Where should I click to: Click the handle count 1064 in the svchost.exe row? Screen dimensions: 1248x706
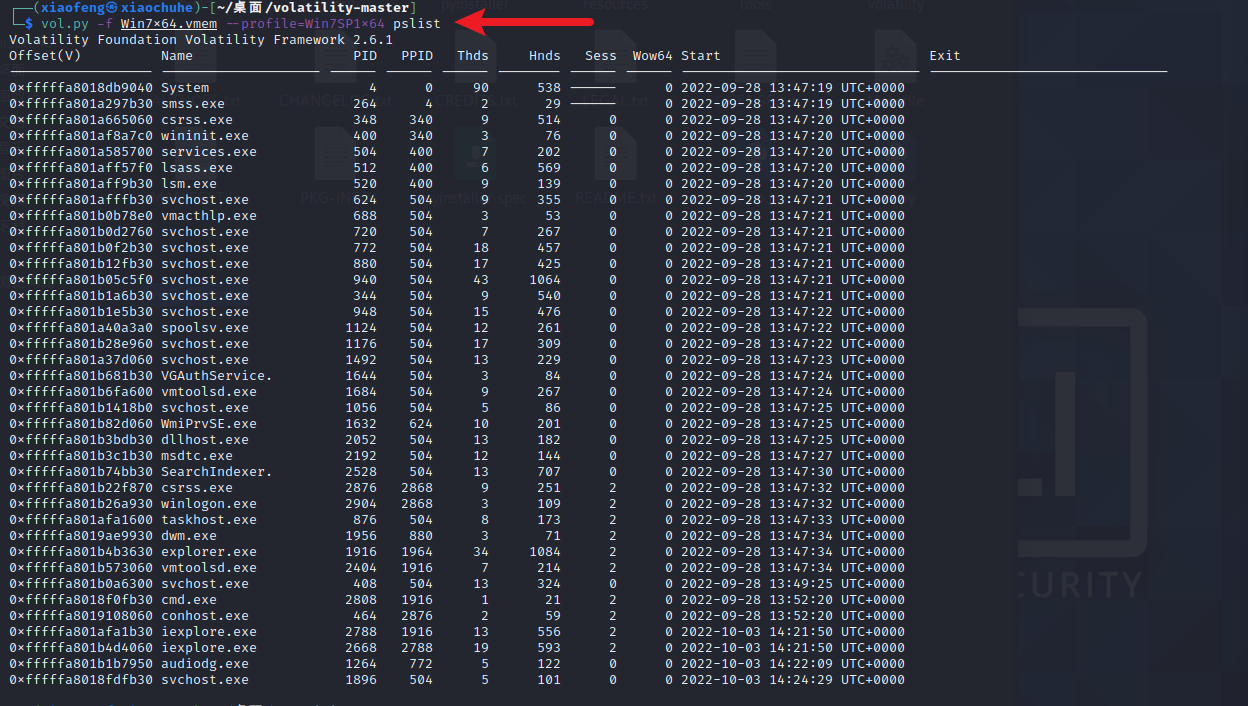(x=545, y=279)
